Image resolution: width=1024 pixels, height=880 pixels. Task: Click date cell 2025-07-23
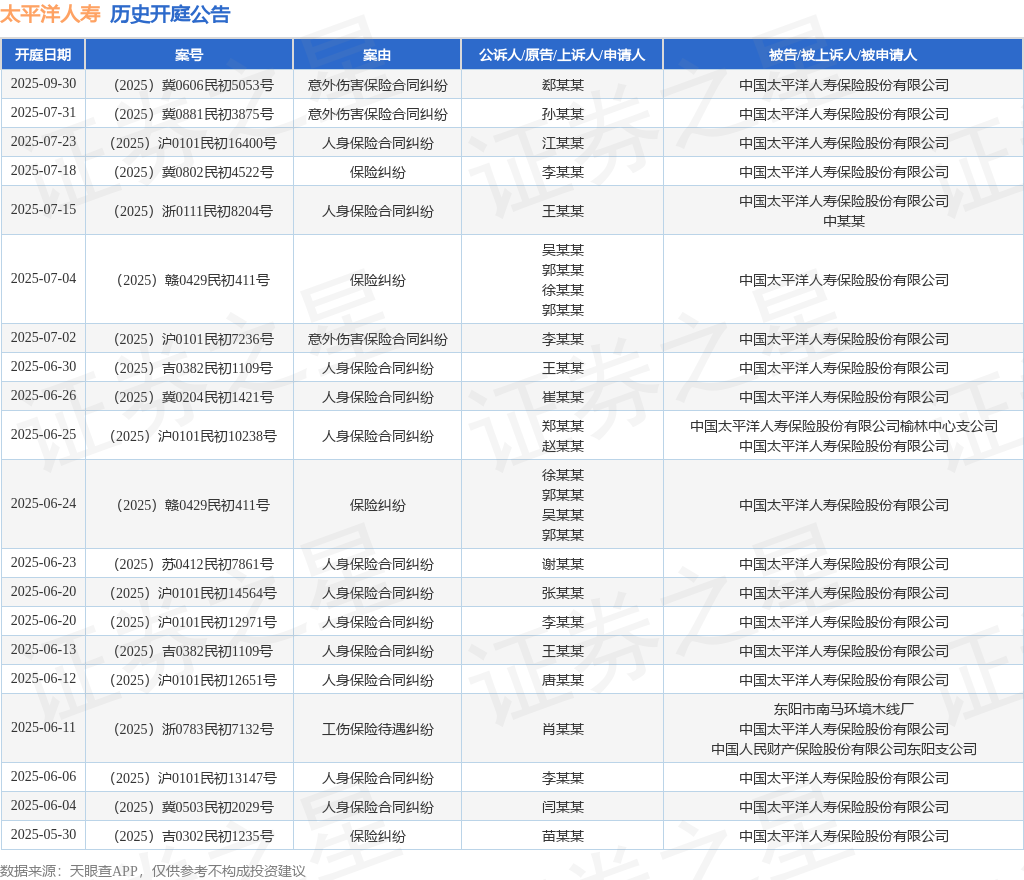pos(43,142)
